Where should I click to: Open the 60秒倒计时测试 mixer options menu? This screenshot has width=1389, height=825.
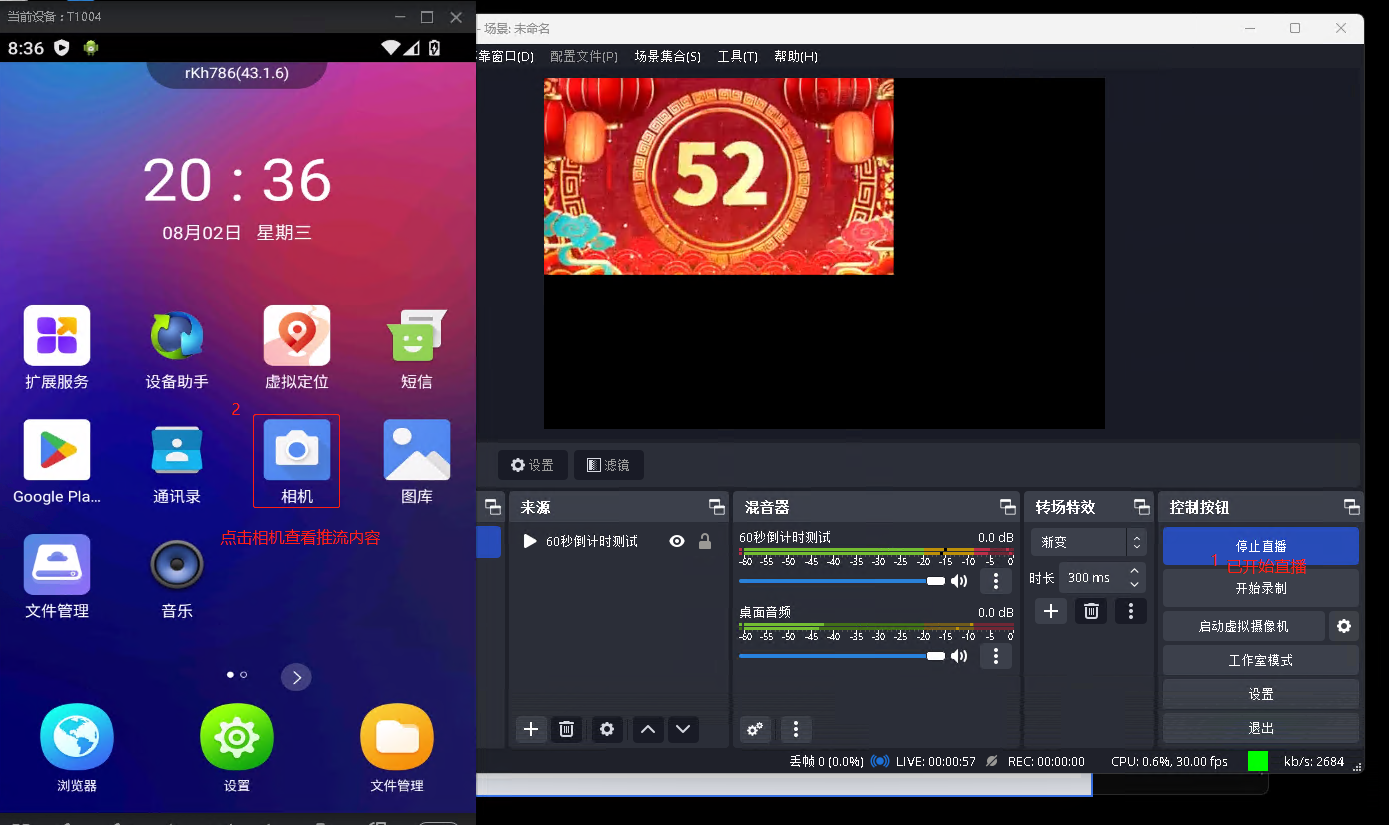pos(995,581)
